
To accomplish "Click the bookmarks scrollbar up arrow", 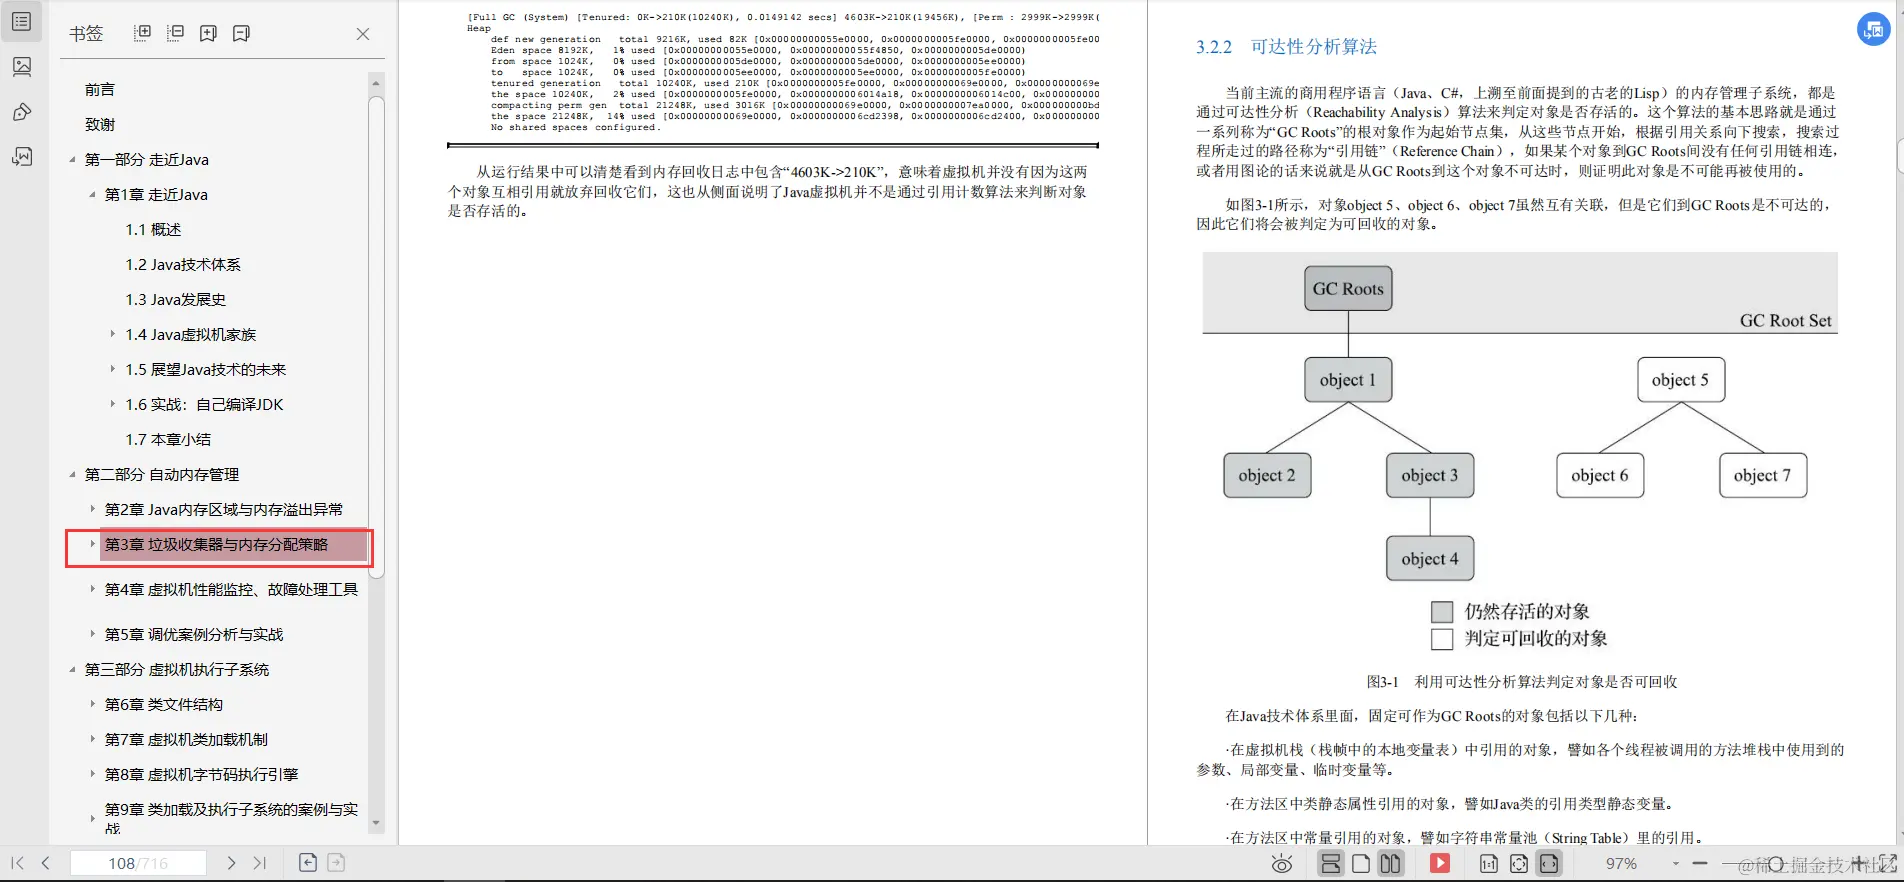I will point(376,82).
